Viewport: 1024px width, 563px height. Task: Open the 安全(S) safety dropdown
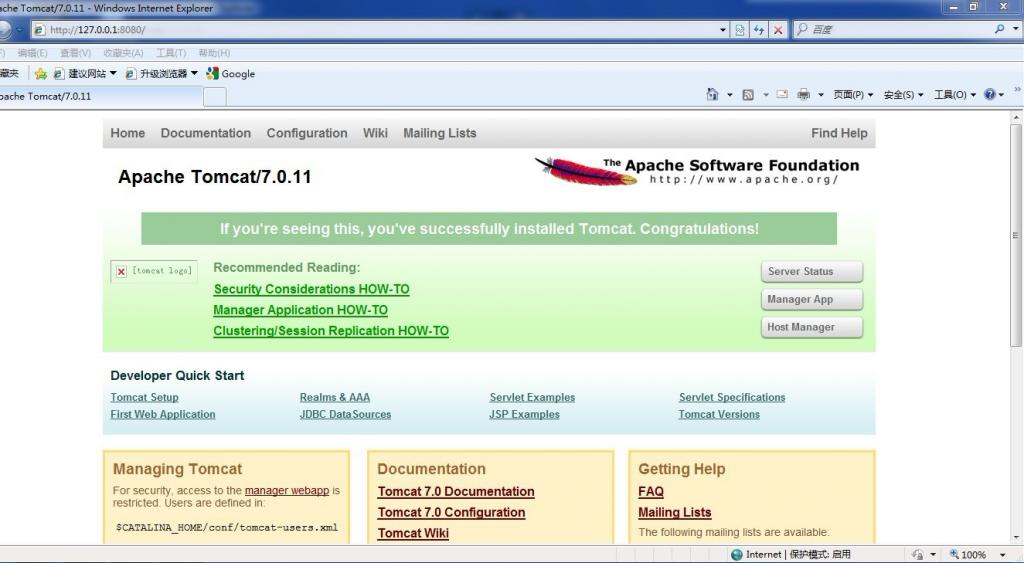[903, 95]
